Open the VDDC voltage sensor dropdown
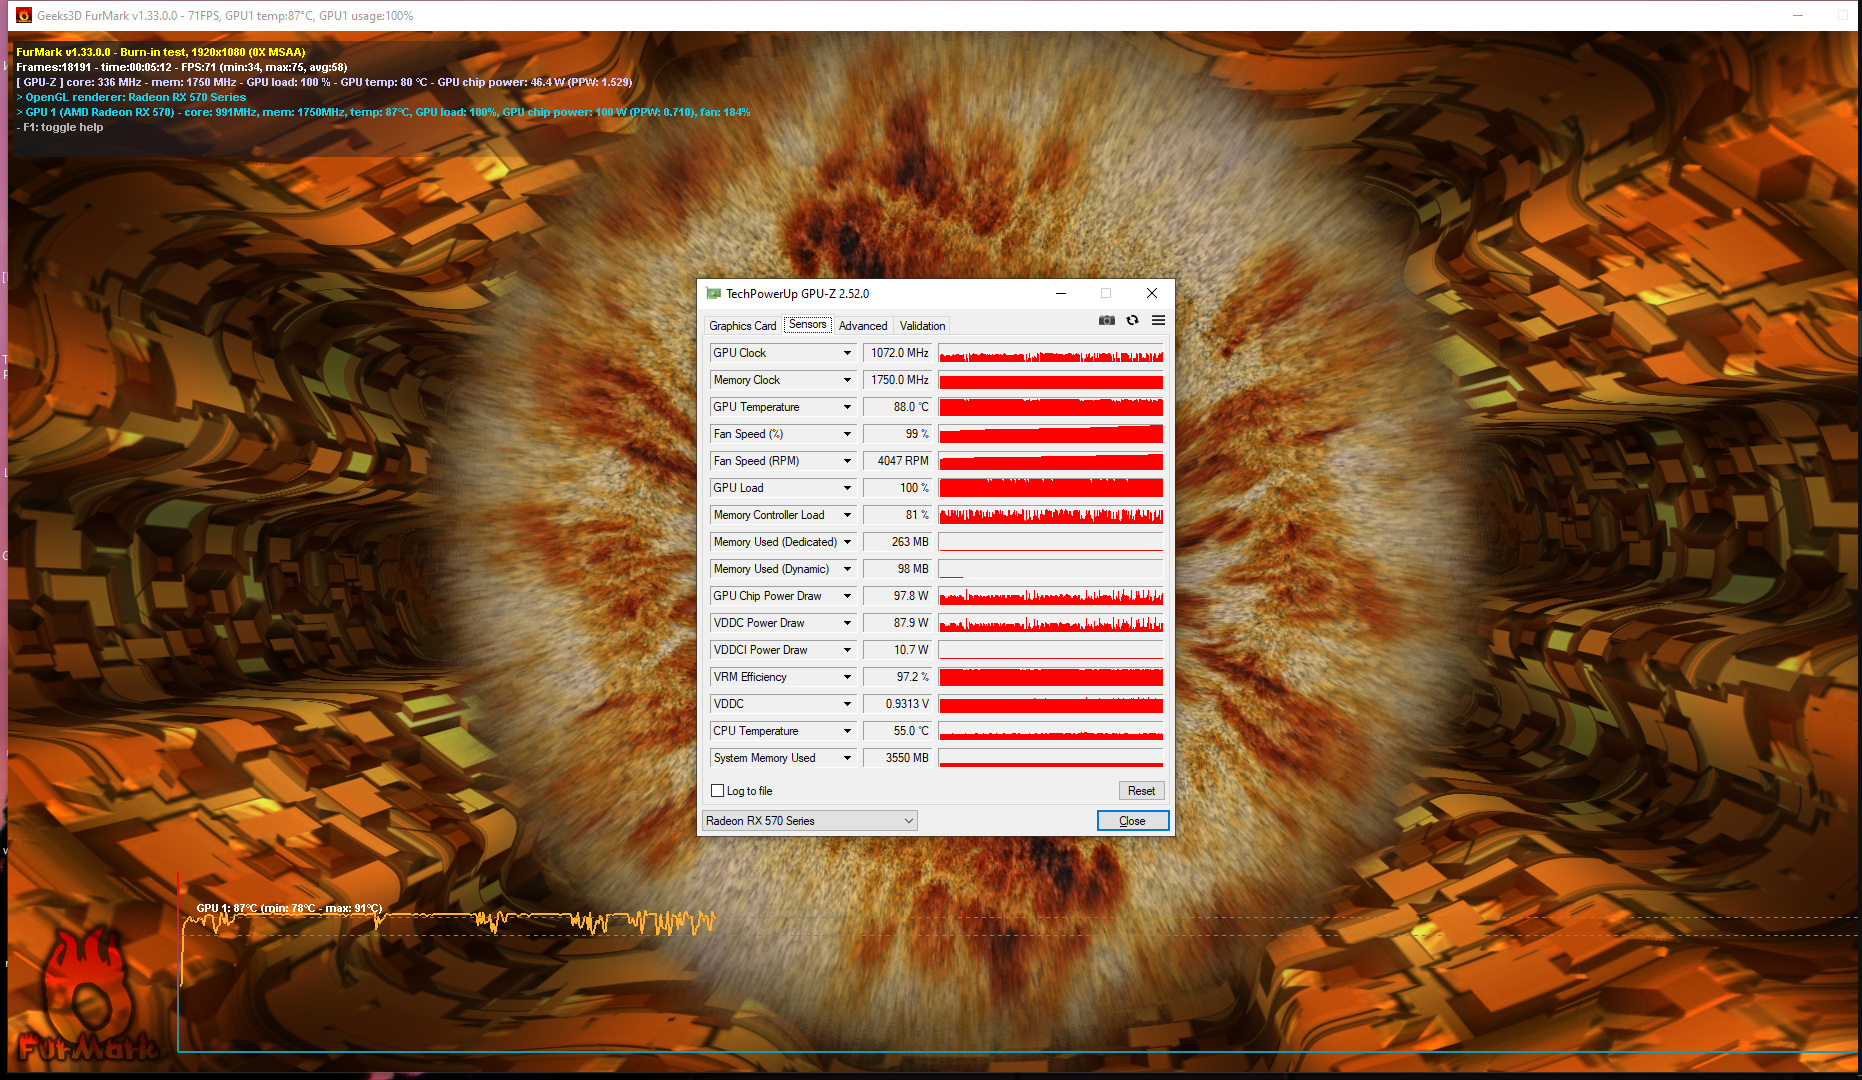 [x=847, y=704]
